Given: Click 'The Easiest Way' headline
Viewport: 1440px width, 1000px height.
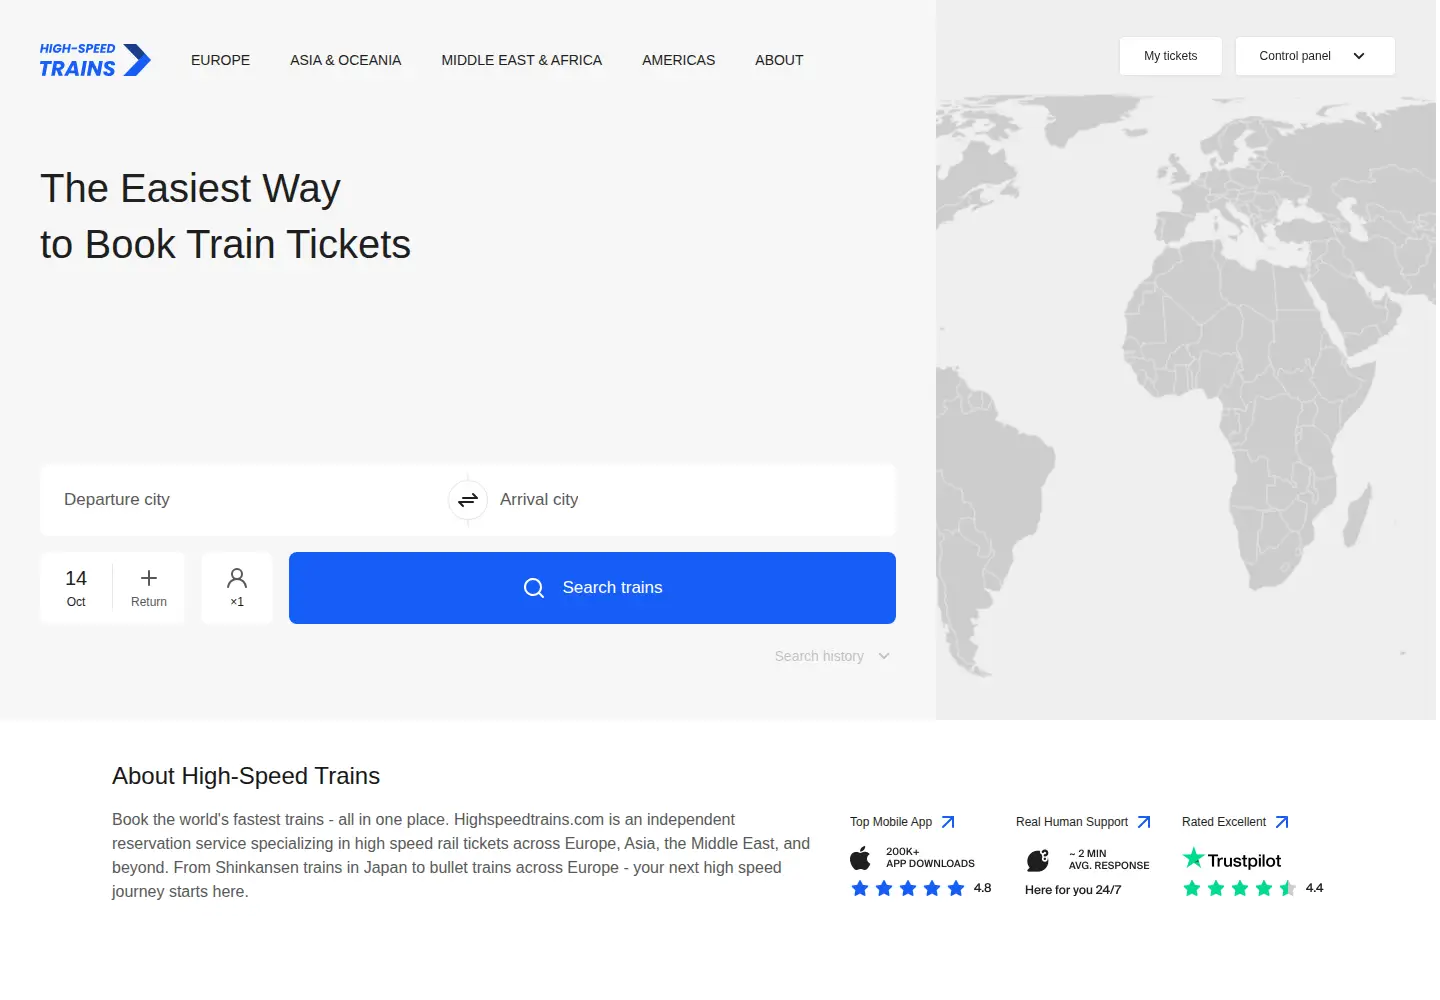Looking at the screenshot, I should [190, 189].
